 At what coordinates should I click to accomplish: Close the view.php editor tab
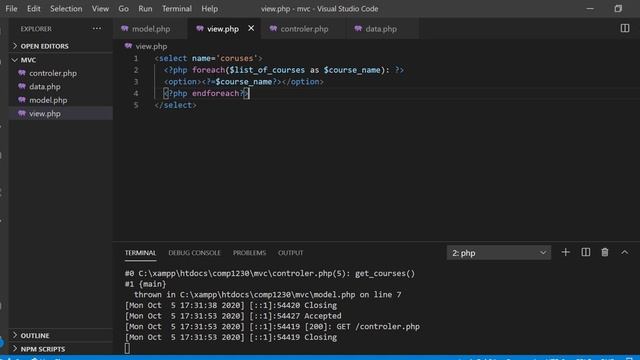pos(251,28)
